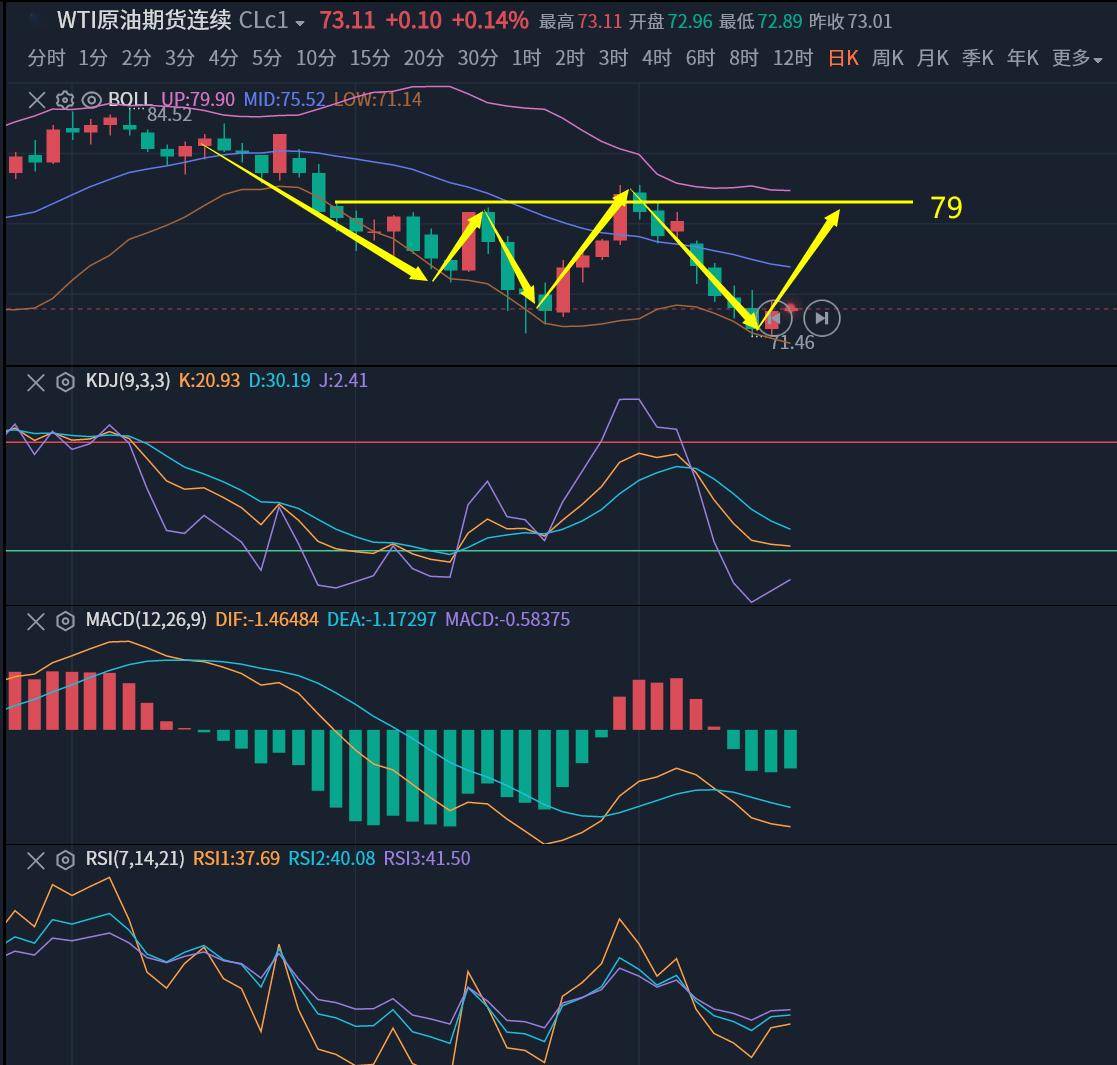This screenshot has height=1065, width=1117.
Task: Click the RSI2:40.08 value
Action: [331, 858]
